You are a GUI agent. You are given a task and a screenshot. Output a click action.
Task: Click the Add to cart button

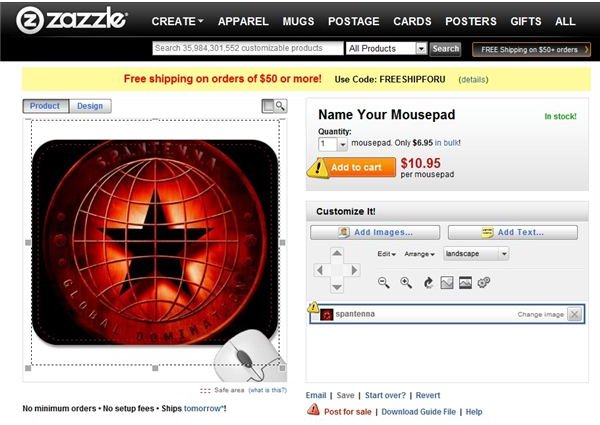pos(356,168)
